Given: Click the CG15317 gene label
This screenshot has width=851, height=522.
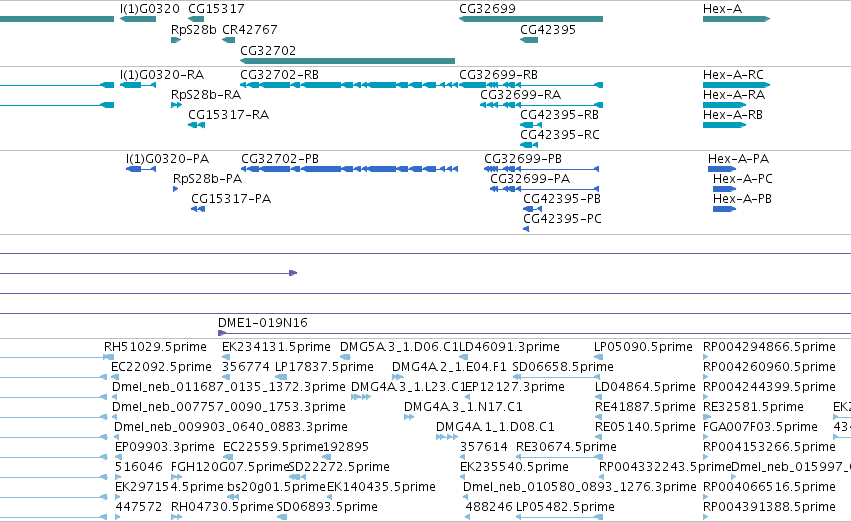Looking at the screenshot, I should pyautogui.click(x=216, y=9).
